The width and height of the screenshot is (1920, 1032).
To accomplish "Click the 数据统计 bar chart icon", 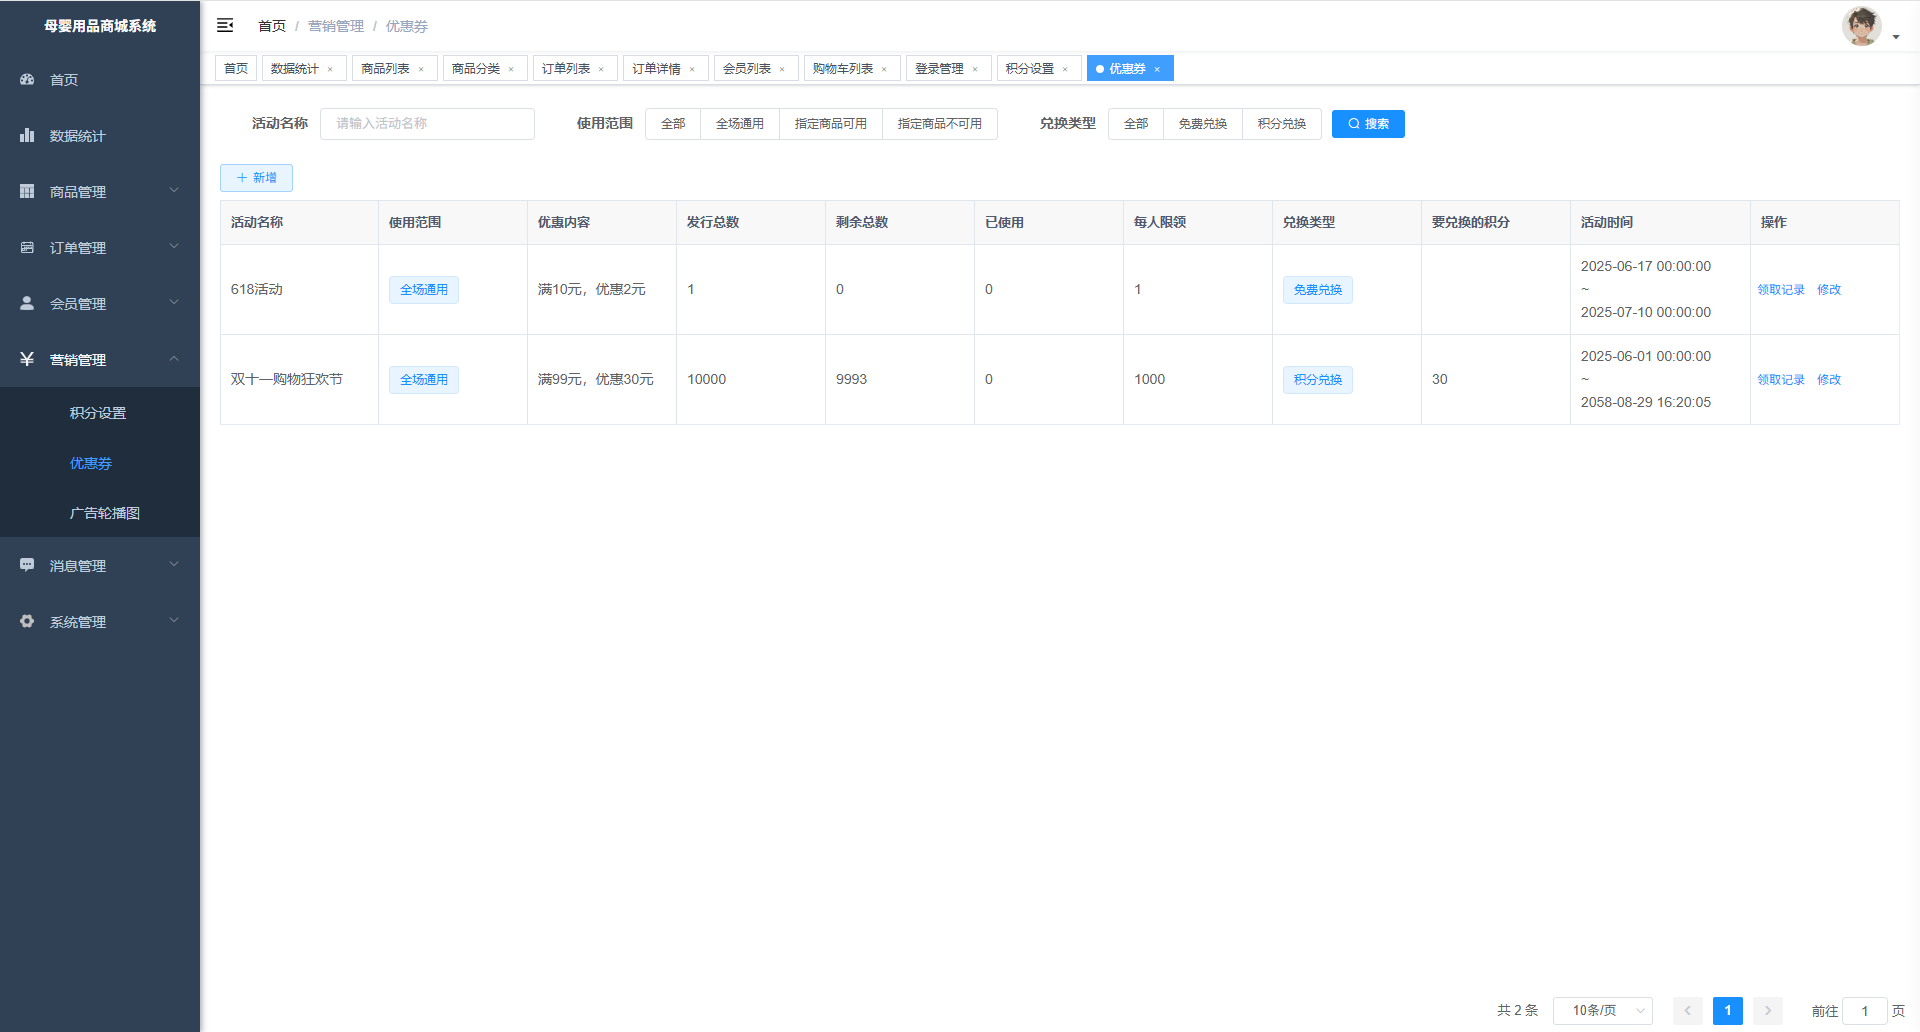I will 27,135.
